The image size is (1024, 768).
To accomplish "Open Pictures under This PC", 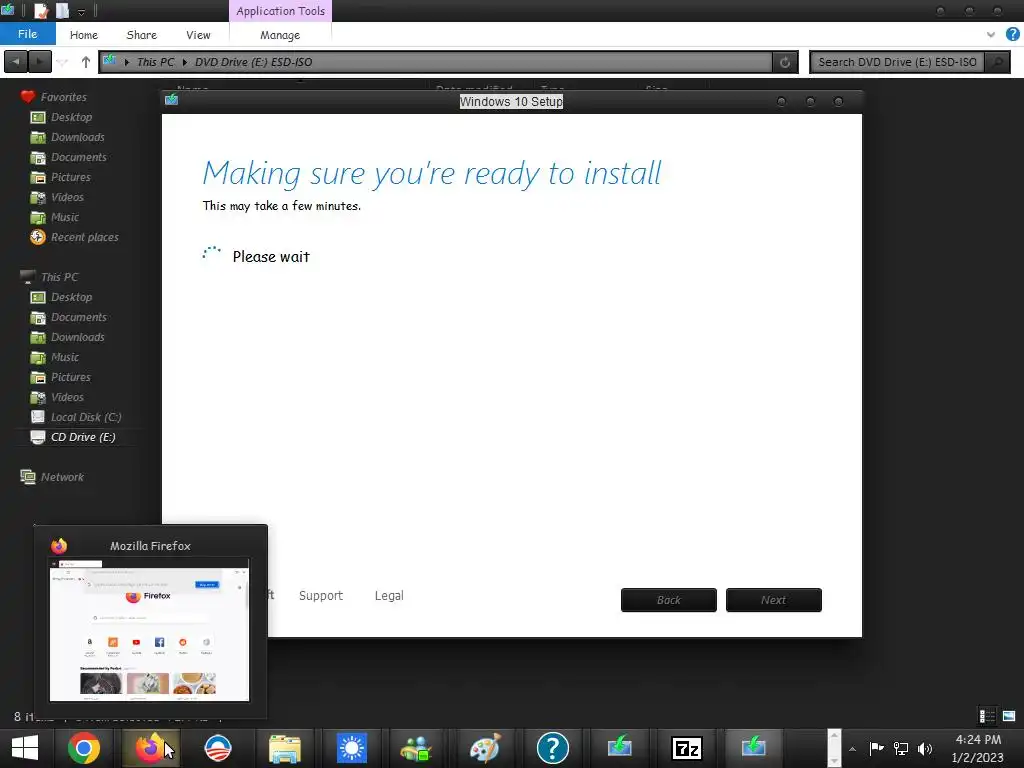I will pyautogui.click(x=61, y=377).
